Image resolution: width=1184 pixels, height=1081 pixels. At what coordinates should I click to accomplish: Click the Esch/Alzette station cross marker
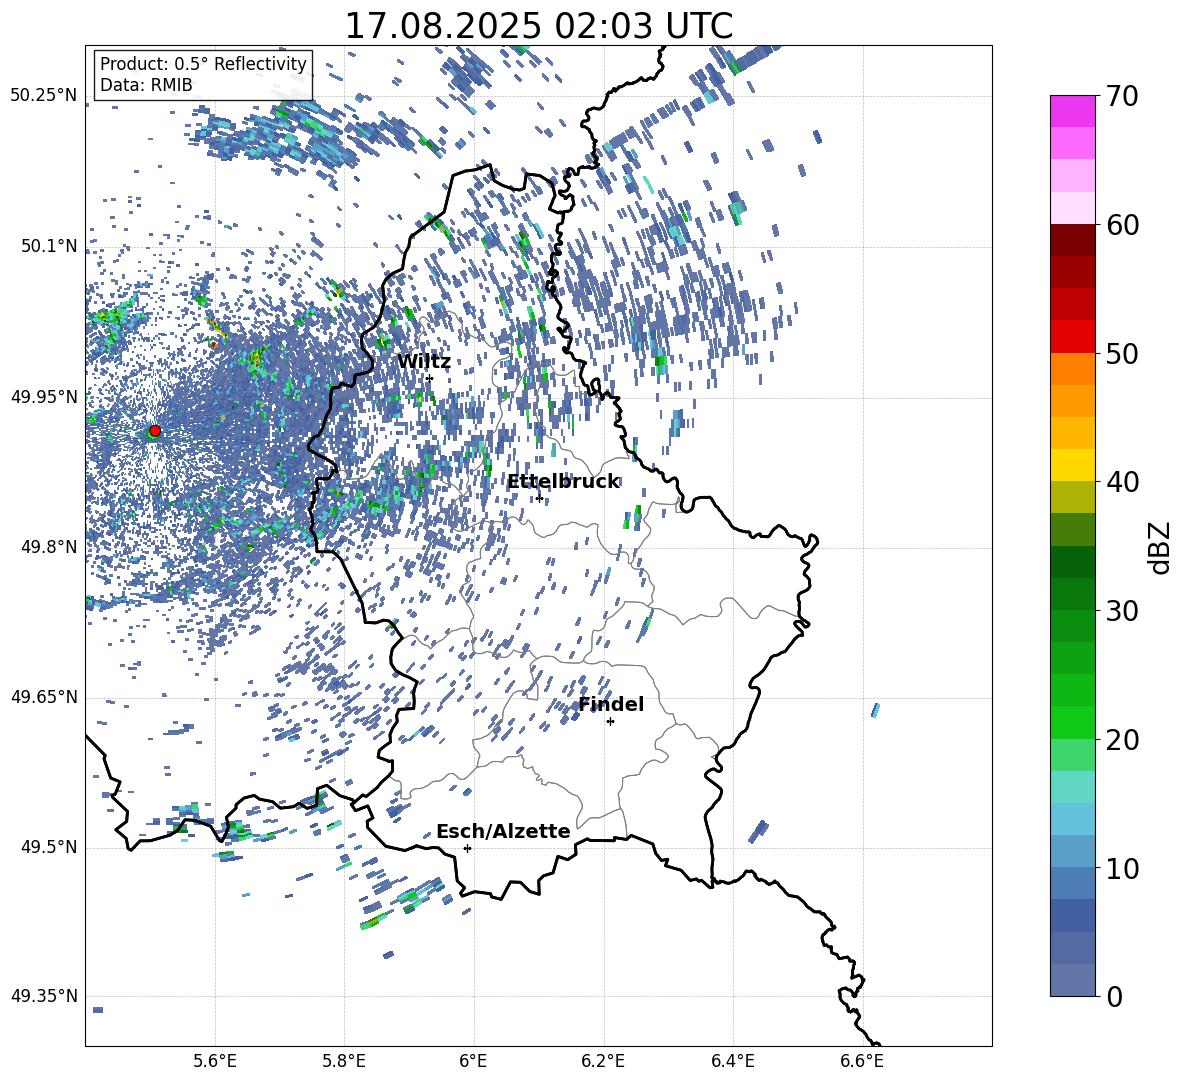[467, 848]
